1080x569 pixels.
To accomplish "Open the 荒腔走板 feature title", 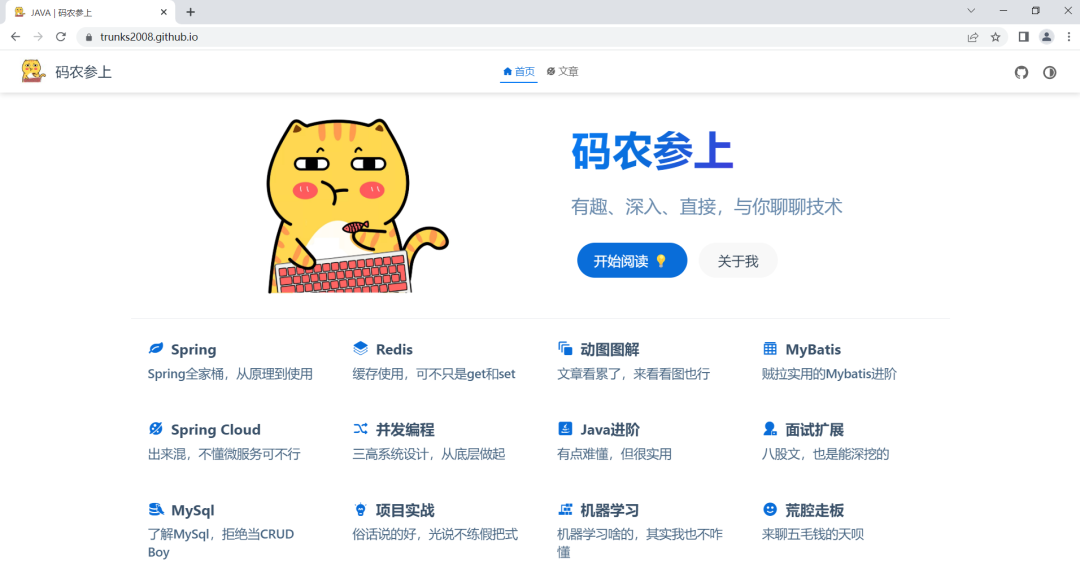I will (814, 510).
